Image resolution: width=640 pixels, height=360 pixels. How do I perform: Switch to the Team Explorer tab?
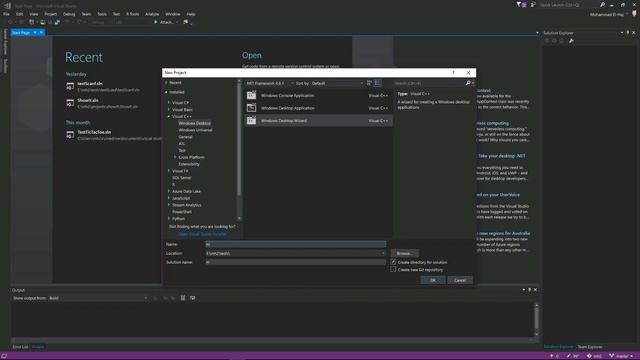589,347
